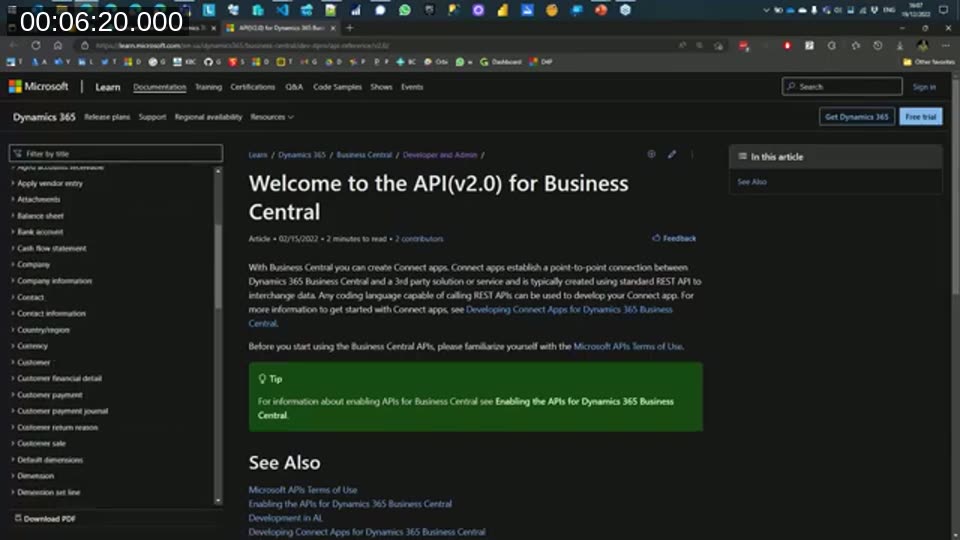Expand Customer payment journal node
This screenshot has width=960, height=540.
[x=13, y=411]
